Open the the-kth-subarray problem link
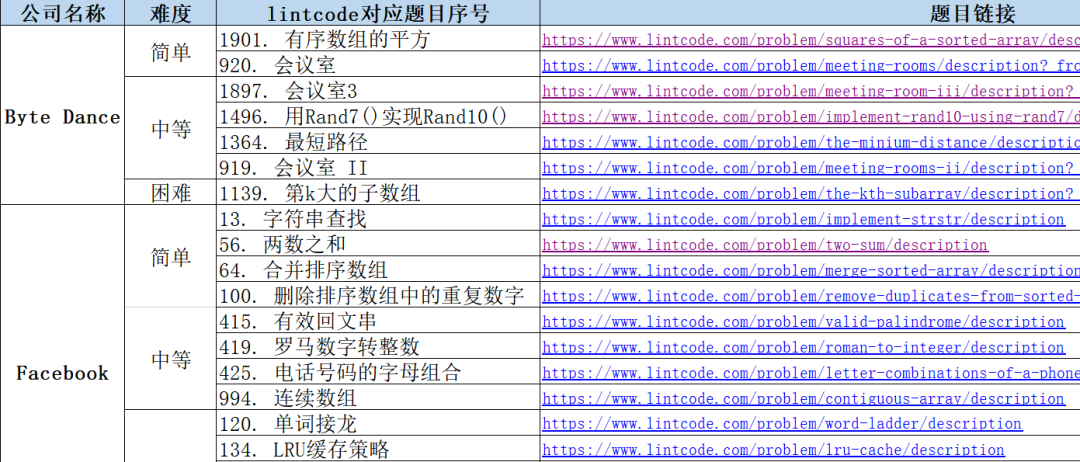The height and width of the screenshot is (462, 1080). pos(811,194)
